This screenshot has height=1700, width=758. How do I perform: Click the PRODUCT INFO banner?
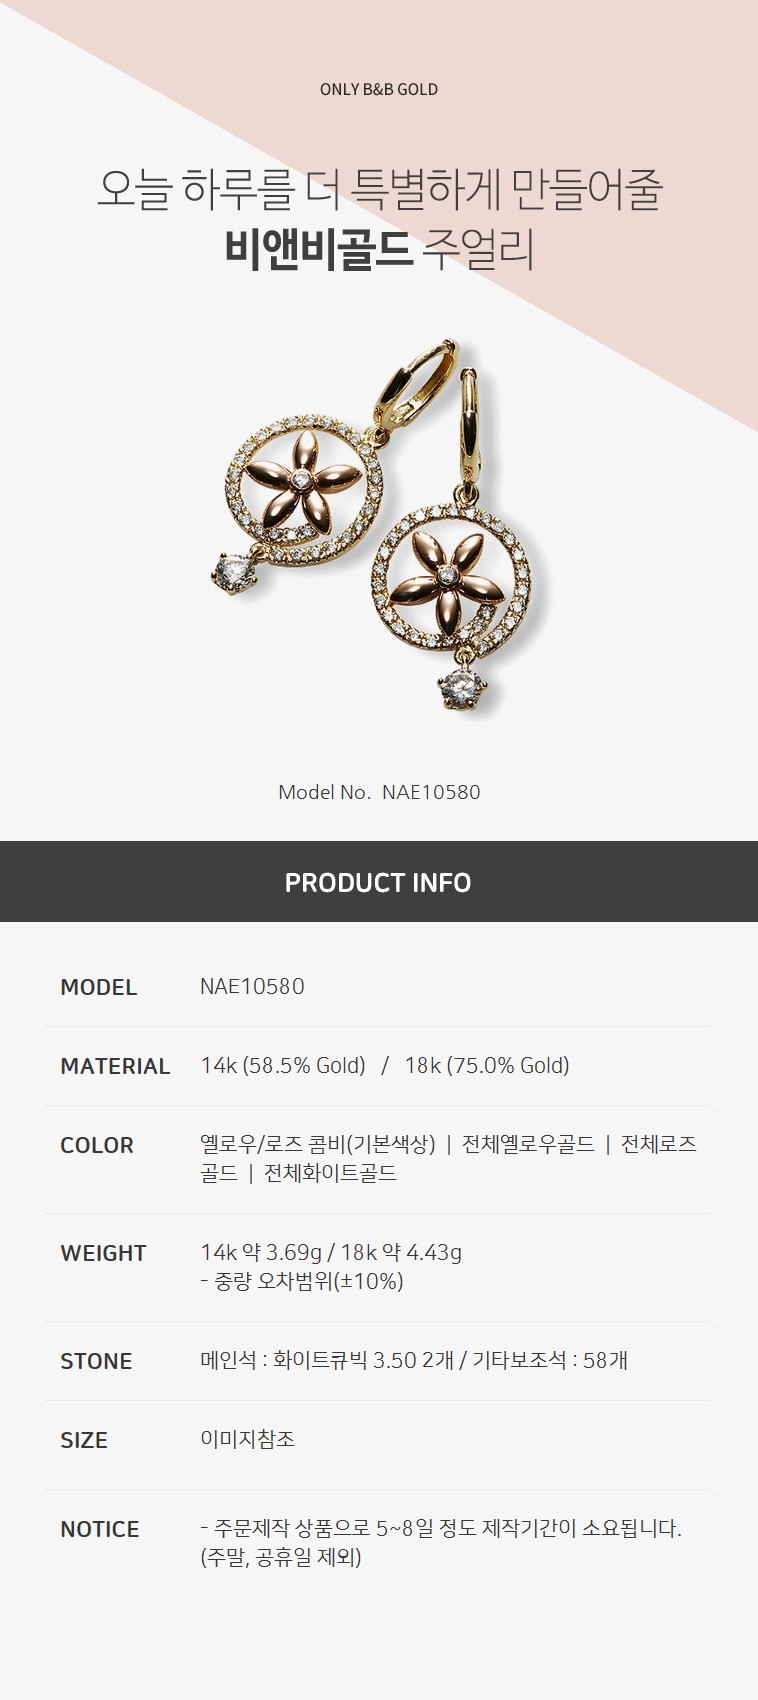379,882
